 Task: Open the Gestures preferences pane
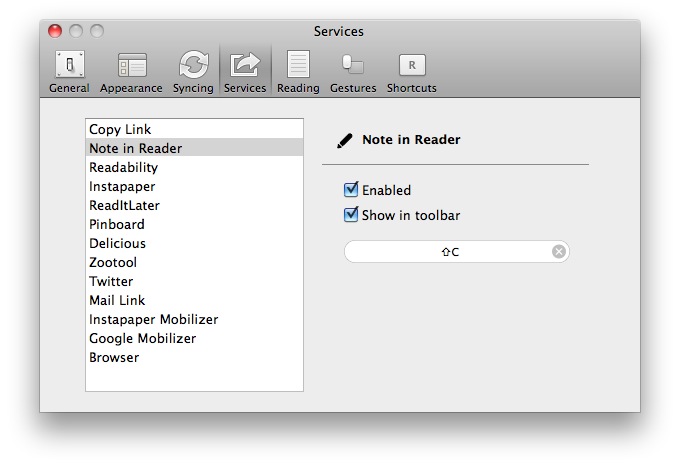coord(353,71)
